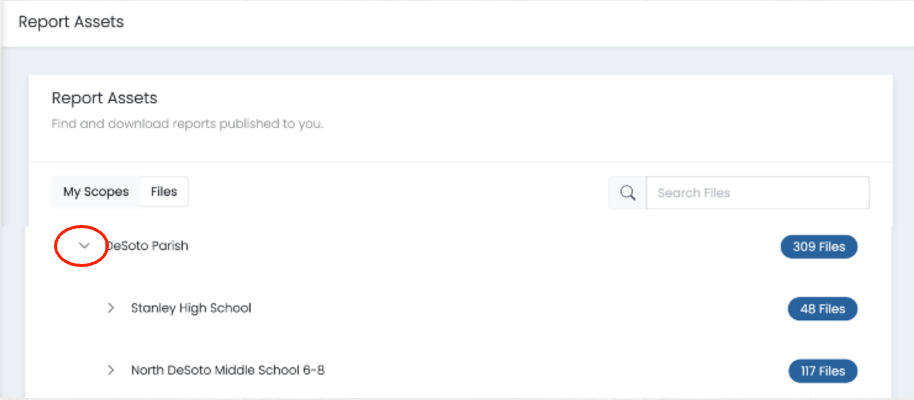914x400 pixels.
Task: Expand North DeSoto Middle School 6-8
Action: click(111, 370)
